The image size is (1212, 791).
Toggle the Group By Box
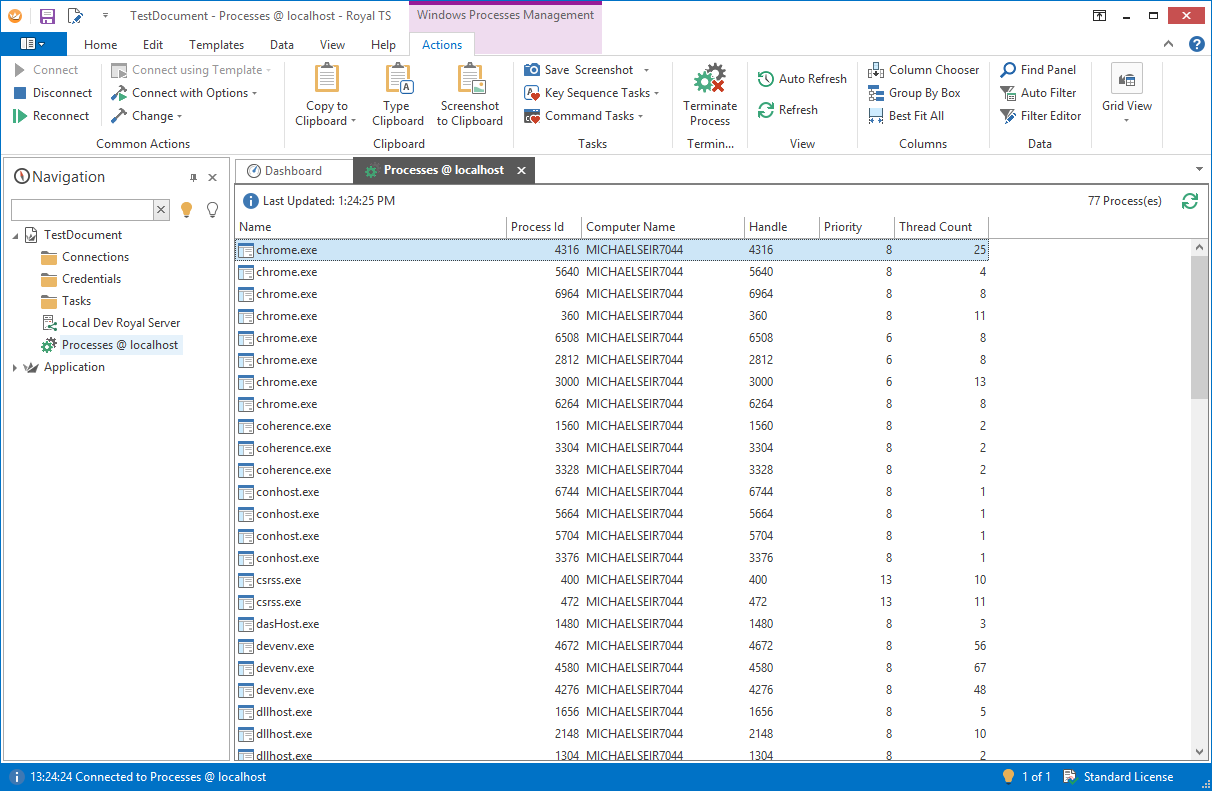914,93
